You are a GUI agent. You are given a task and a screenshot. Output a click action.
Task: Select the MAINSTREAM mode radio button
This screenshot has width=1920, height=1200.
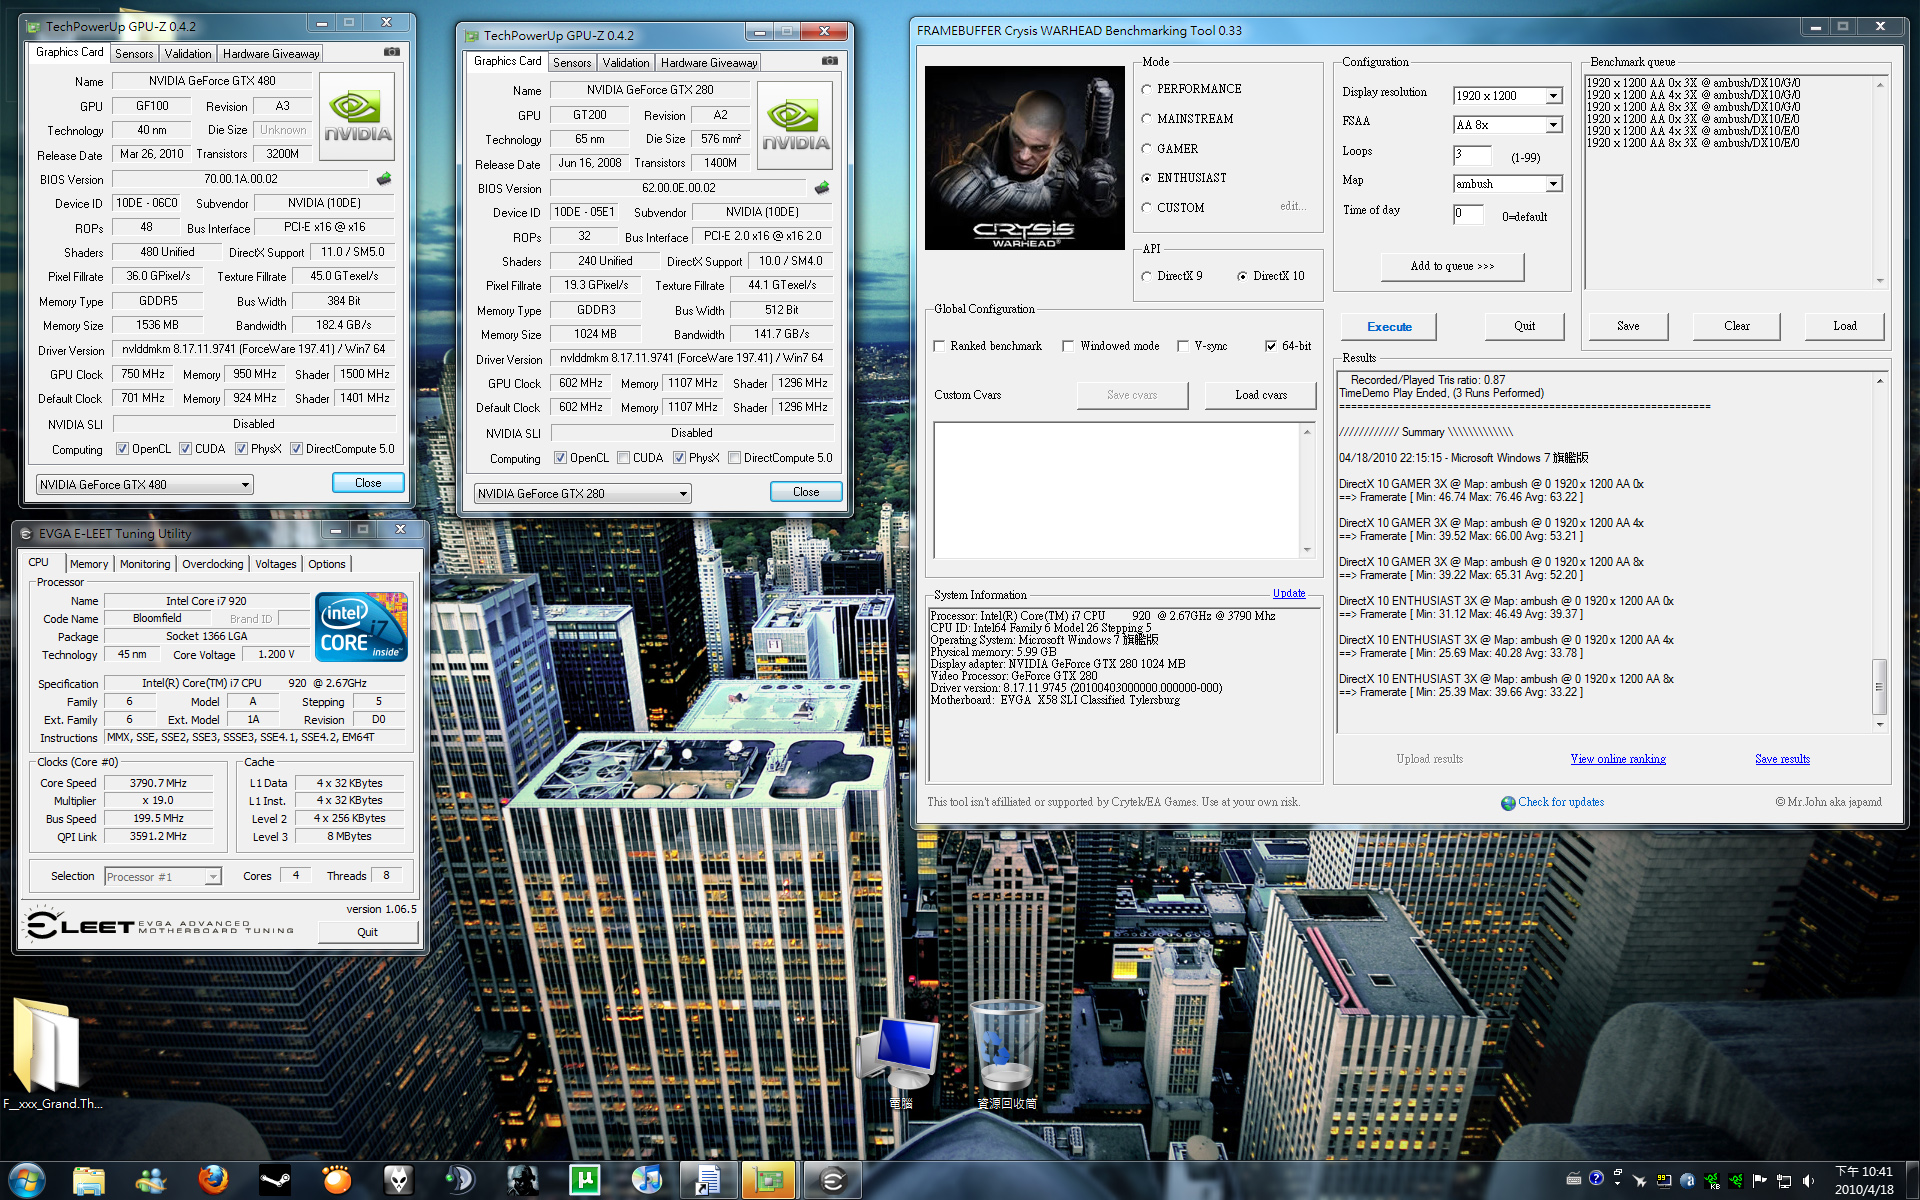1146,119
